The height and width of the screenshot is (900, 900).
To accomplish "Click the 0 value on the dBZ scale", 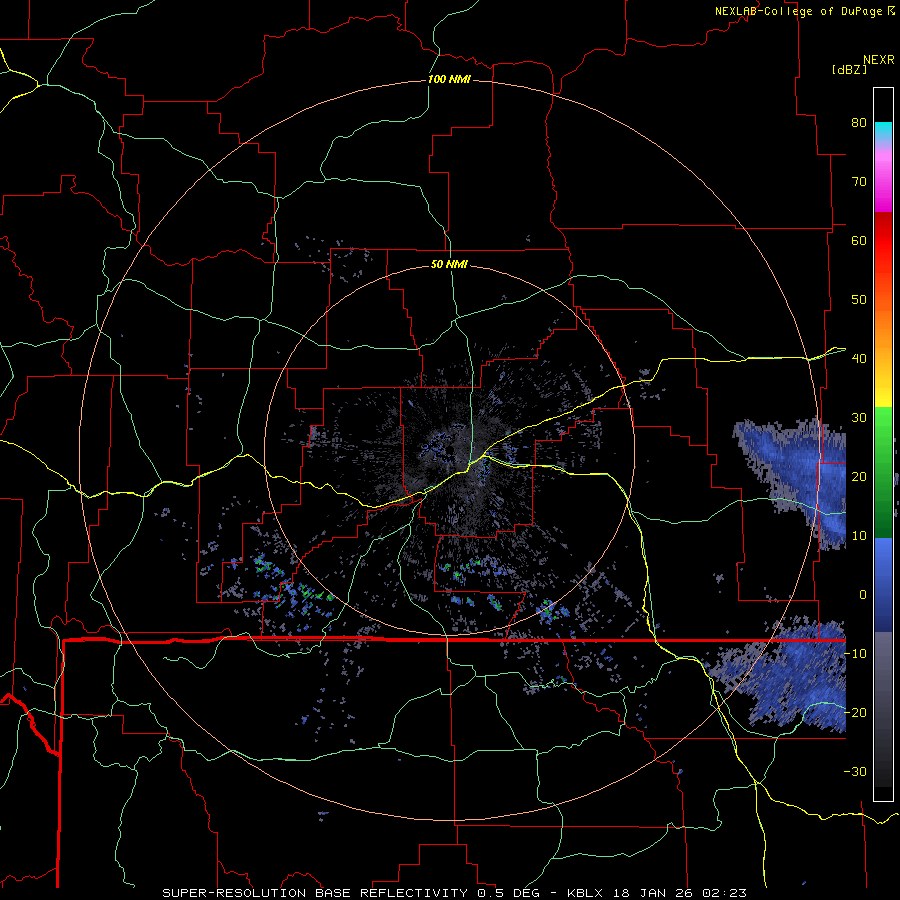I will (862, 595).
